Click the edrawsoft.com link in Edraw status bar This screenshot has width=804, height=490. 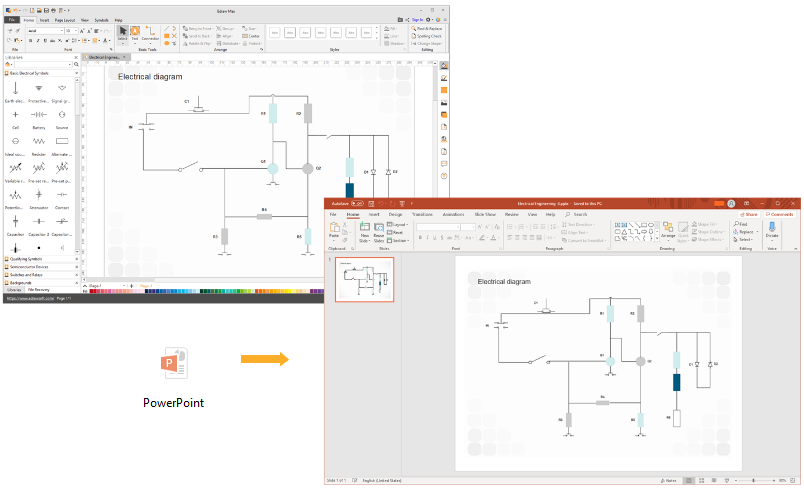(x=30, y=298)
